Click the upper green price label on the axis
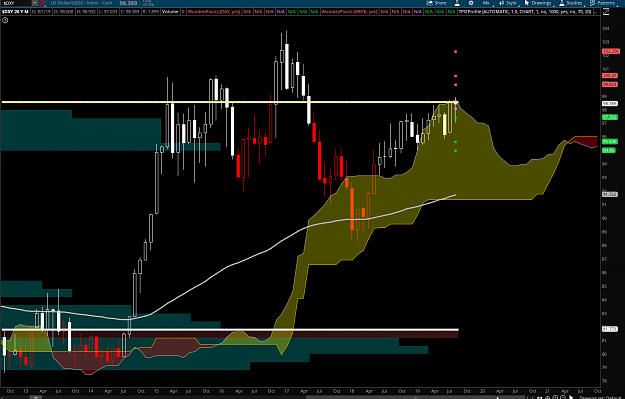 [x=610, y=117]
